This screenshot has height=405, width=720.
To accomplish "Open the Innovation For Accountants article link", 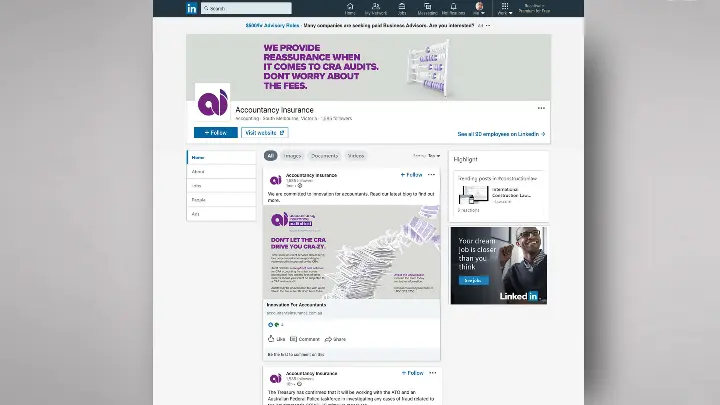I will [x=296, y=305].
